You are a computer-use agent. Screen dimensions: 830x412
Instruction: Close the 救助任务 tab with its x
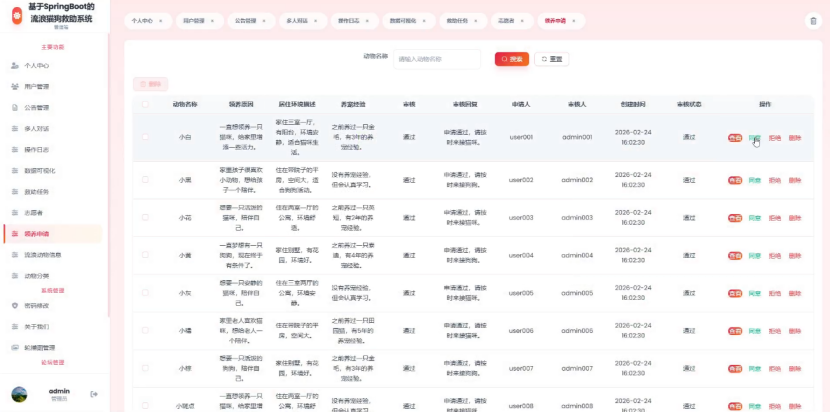coord(476,21)
